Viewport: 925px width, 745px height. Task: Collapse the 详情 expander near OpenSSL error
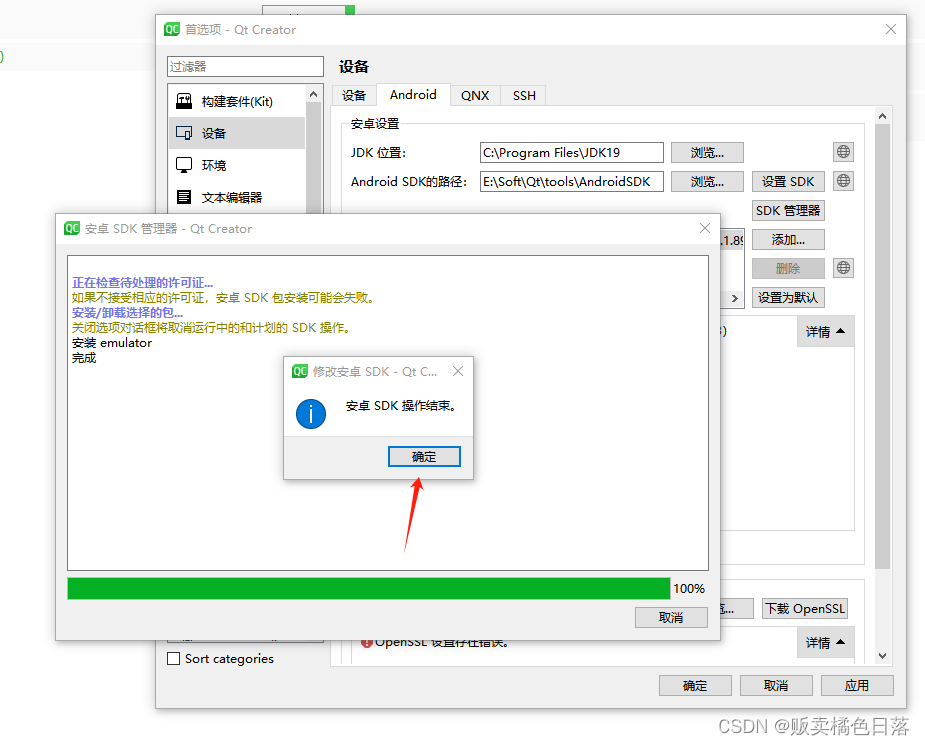[x=825, y=642]
